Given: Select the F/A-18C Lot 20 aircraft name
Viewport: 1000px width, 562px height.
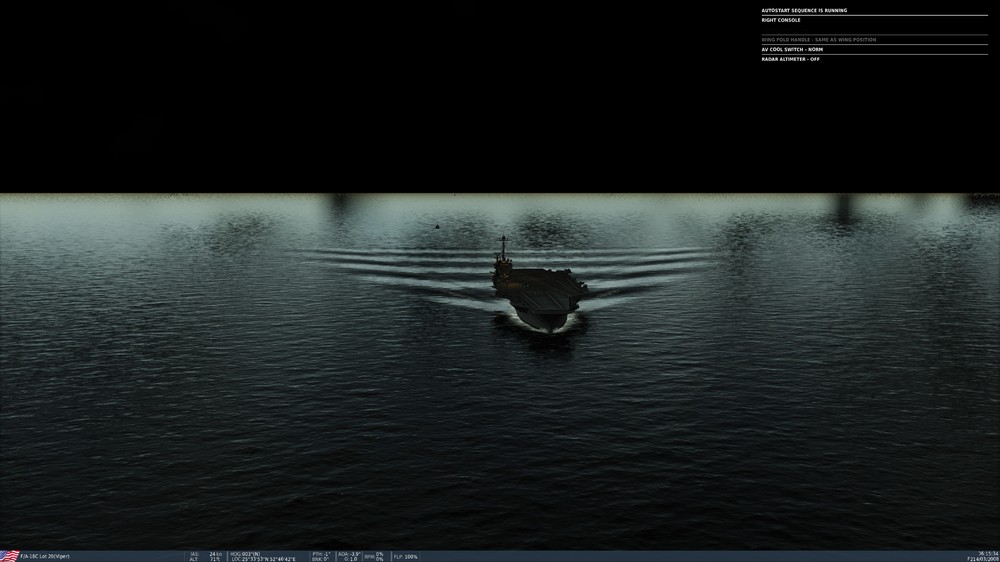Looking at the screenshot, I should tap(45, 556).
